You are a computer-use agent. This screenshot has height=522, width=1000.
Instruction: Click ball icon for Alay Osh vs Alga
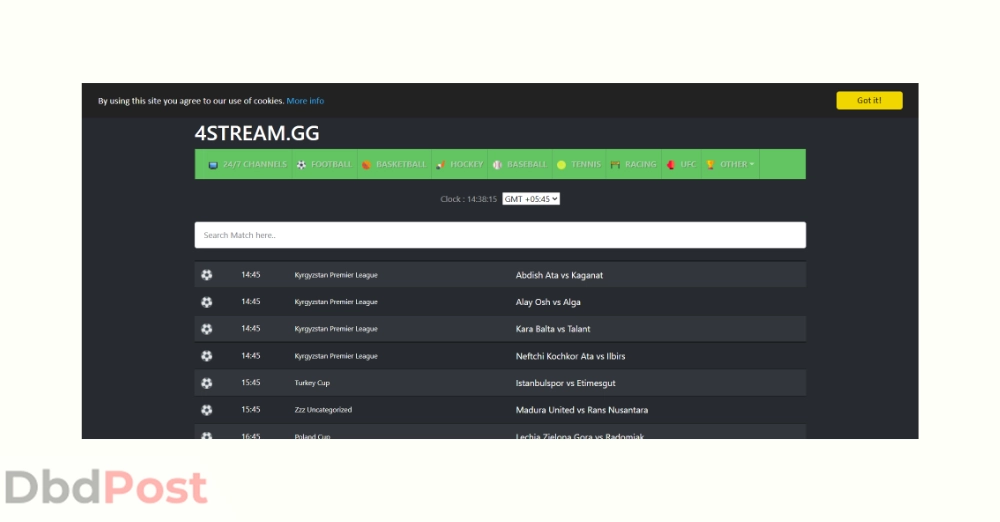click(207, 302)
